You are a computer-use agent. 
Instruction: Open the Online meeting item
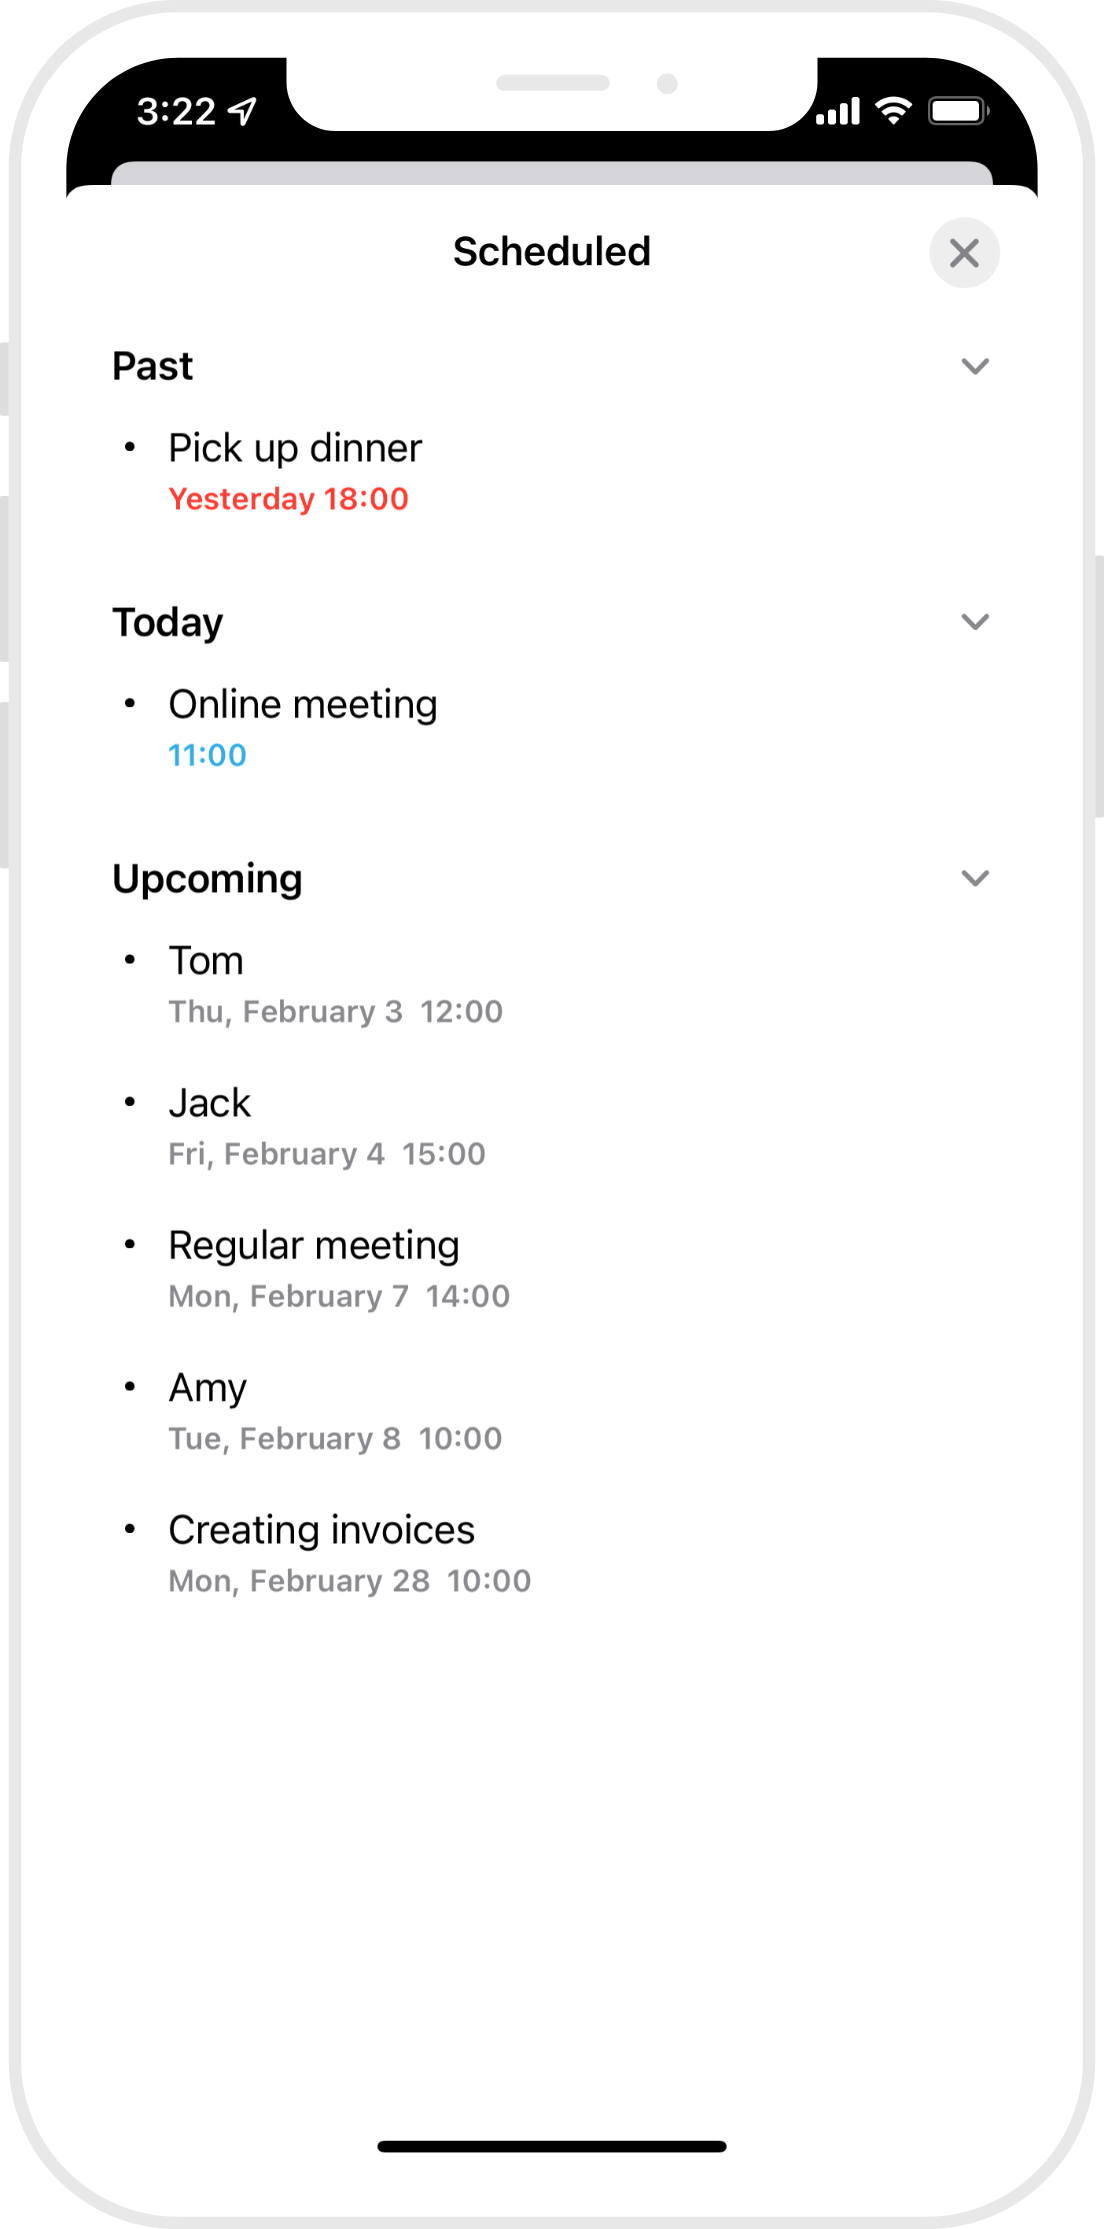[x=302, y=704]
